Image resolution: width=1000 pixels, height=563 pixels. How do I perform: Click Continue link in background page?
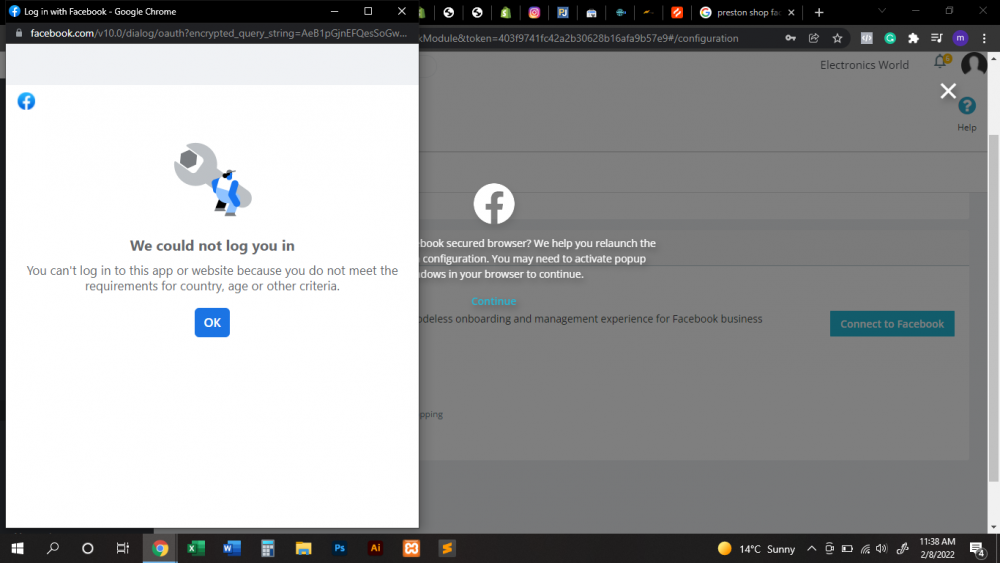point(494,301)
